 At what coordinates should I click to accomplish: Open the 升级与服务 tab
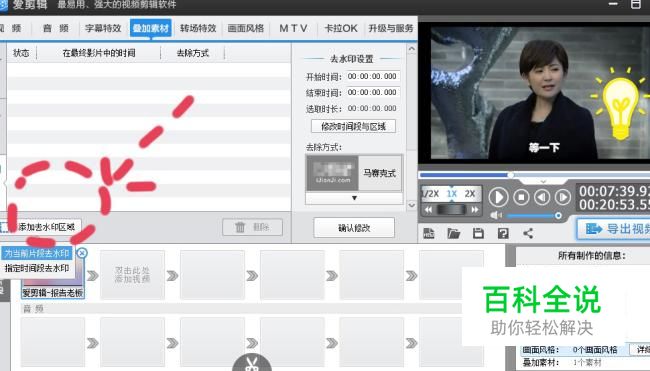(x=390, y=28)
